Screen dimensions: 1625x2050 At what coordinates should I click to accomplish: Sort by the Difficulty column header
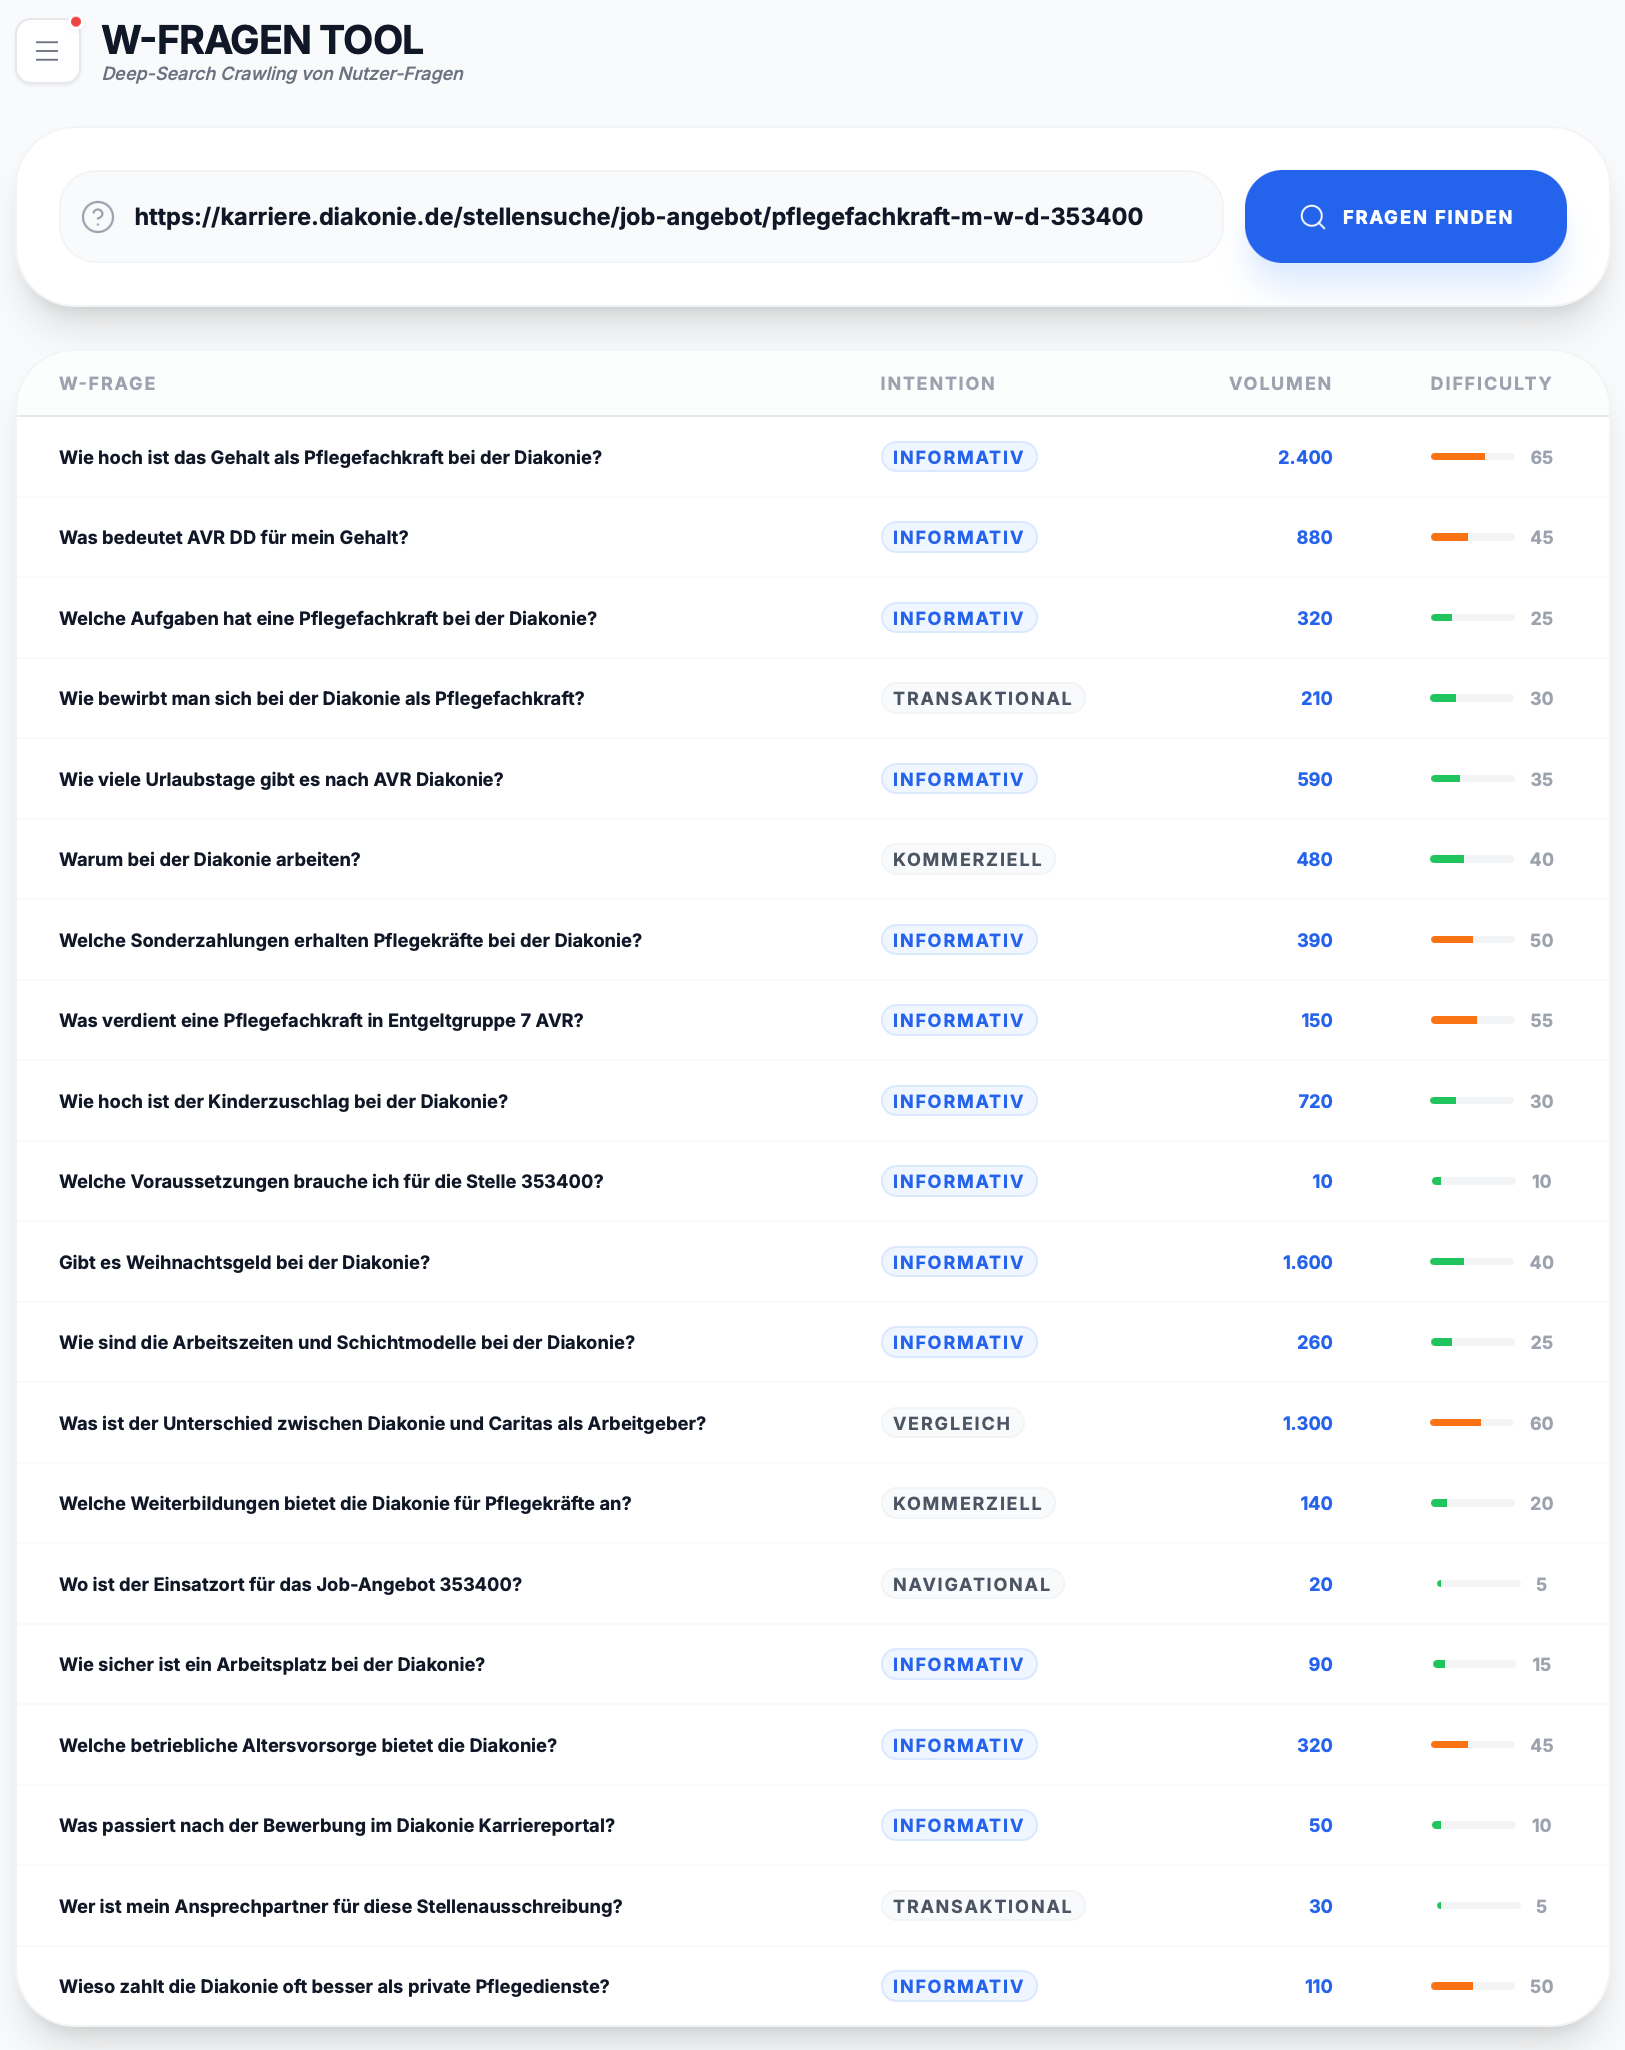click(x=1490, y=384)
